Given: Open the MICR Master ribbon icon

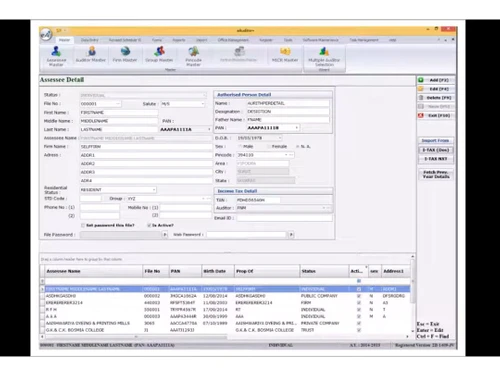Looking at the screenshot, I should click(x=285, y=55).
